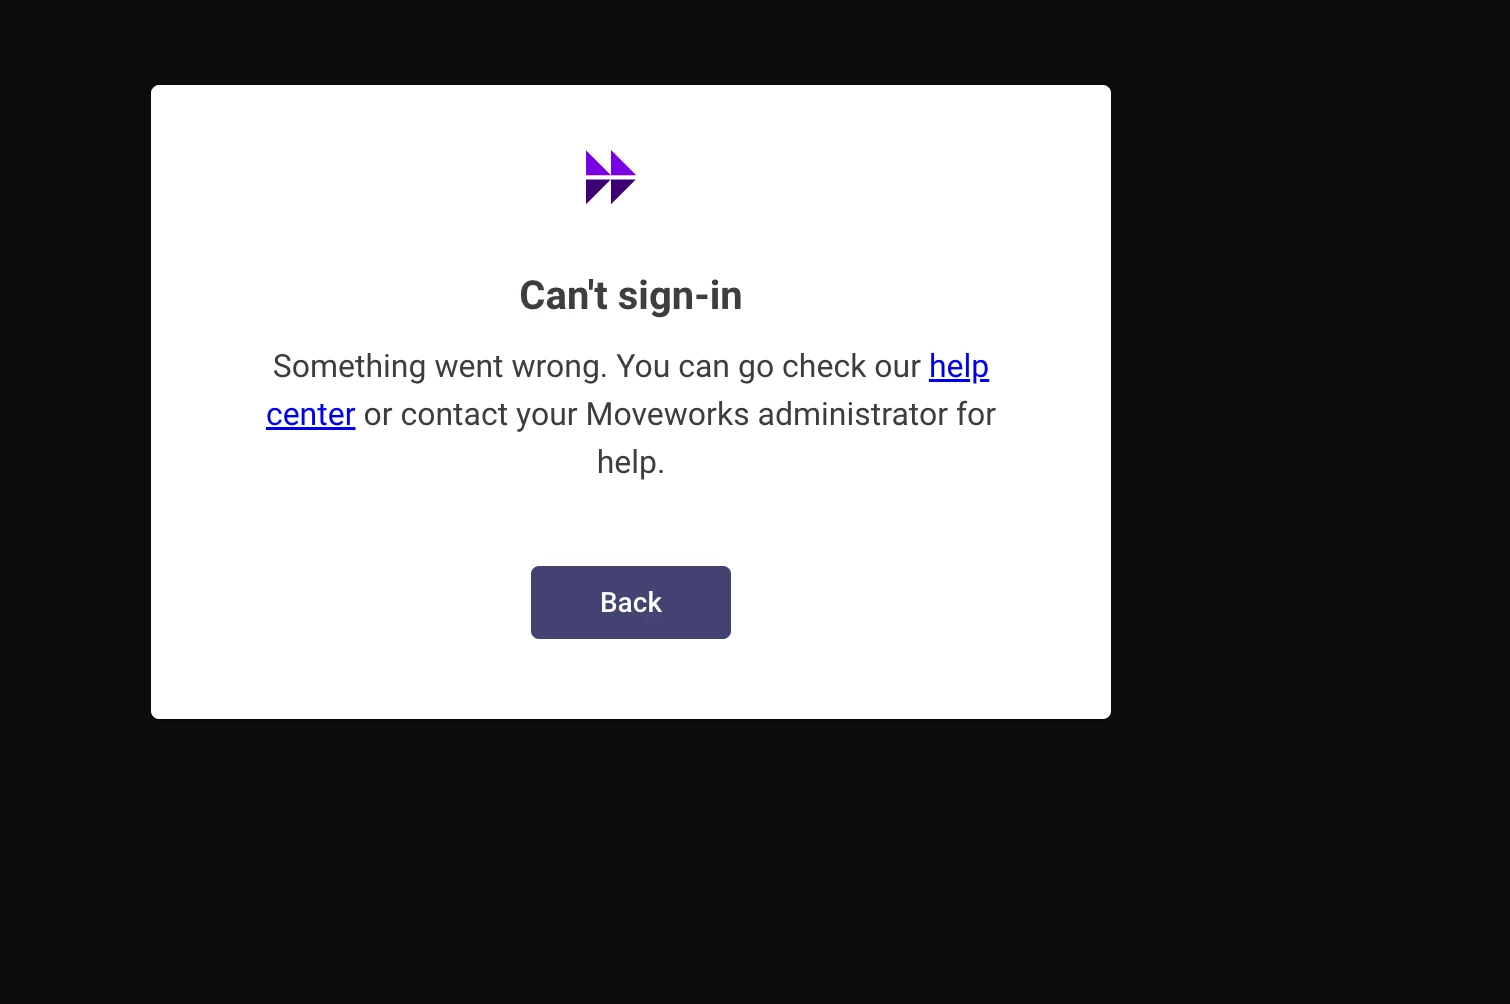Viewport: 1510px width, 1004px height.
Task: Click the upper triangles of the logo
Action: 611,163
